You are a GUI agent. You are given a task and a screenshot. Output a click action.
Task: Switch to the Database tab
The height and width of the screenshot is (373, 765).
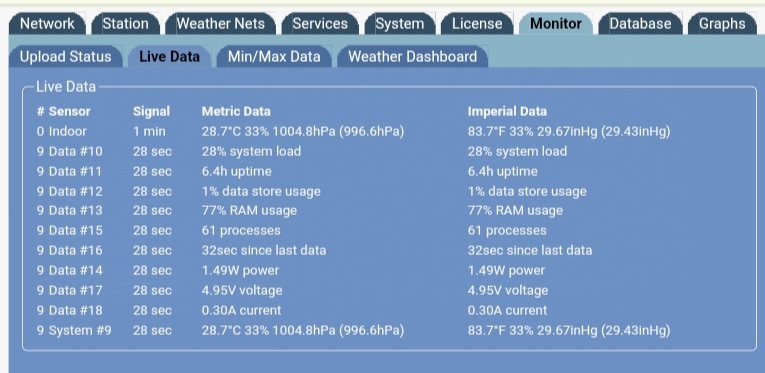(x=640, y=24)
